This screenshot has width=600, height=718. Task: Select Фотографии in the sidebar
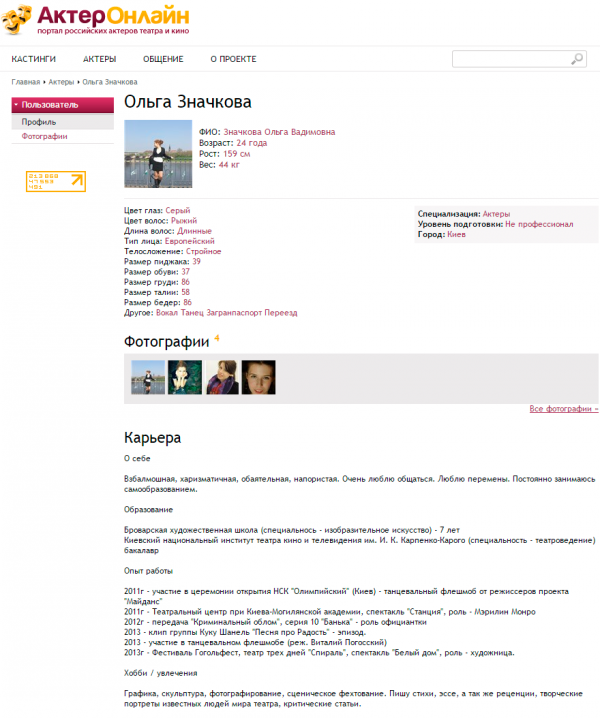(x=45, y=136)
